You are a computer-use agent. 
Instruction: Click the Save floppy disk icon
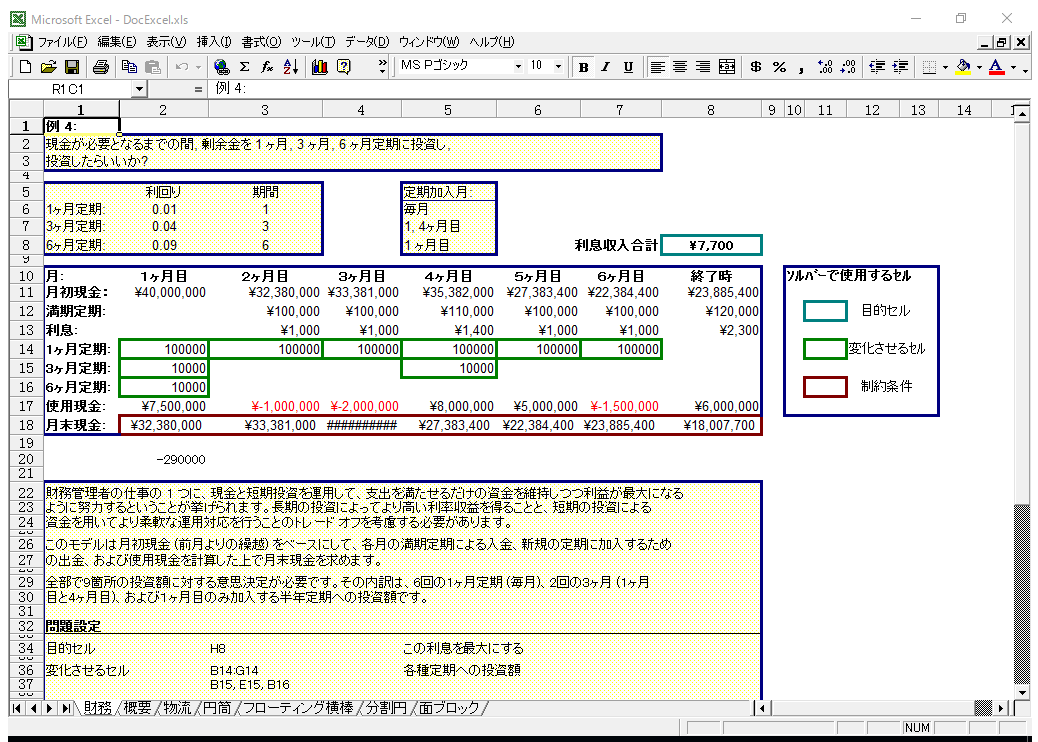72,67
